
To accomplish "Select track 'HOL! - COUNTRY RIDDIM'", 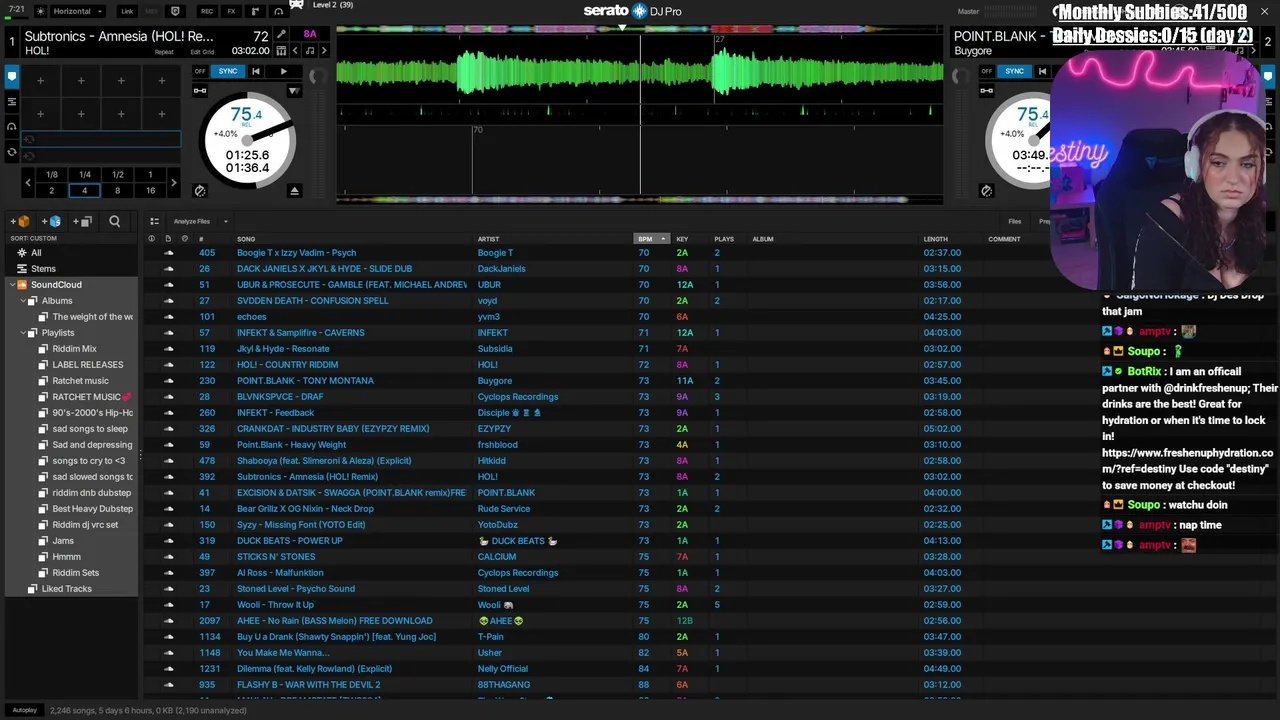I will point(287,365).
